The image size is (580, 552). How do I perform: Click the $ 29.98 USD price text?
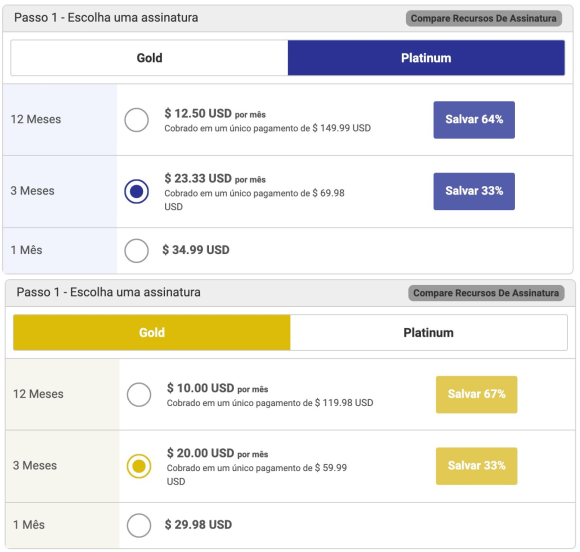click(x=199, y=525)
